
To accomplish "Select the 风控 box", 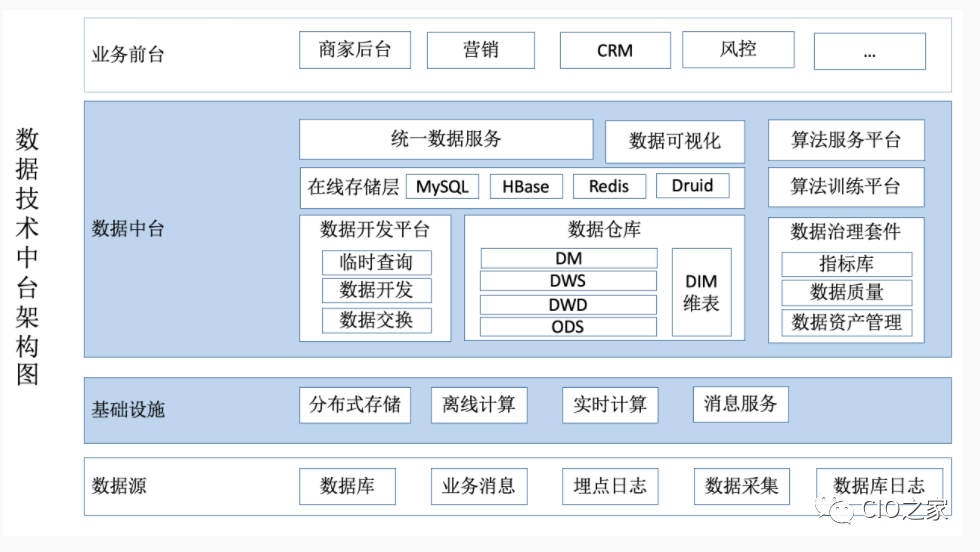I will [738, 49].
